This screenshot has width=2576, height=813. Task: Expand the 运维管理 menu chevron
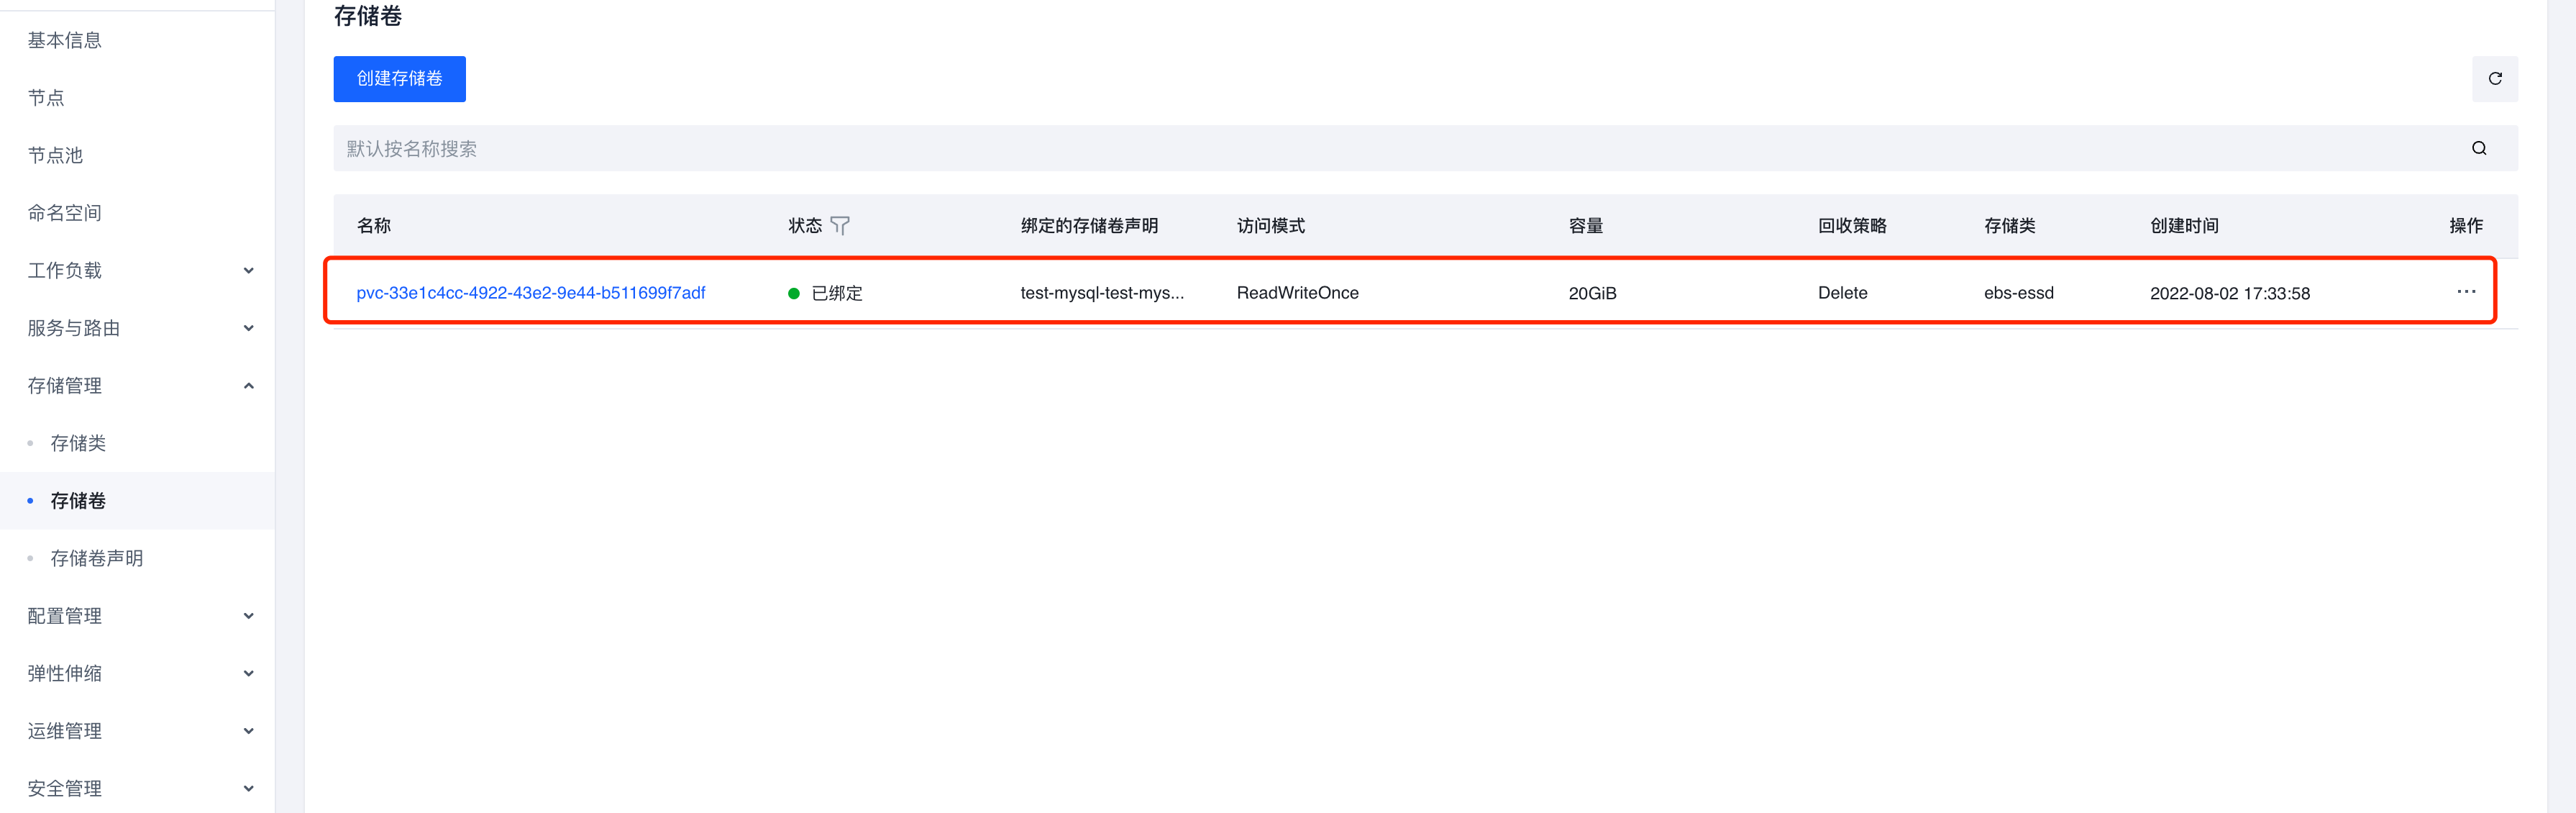click(x=249, y=731)
